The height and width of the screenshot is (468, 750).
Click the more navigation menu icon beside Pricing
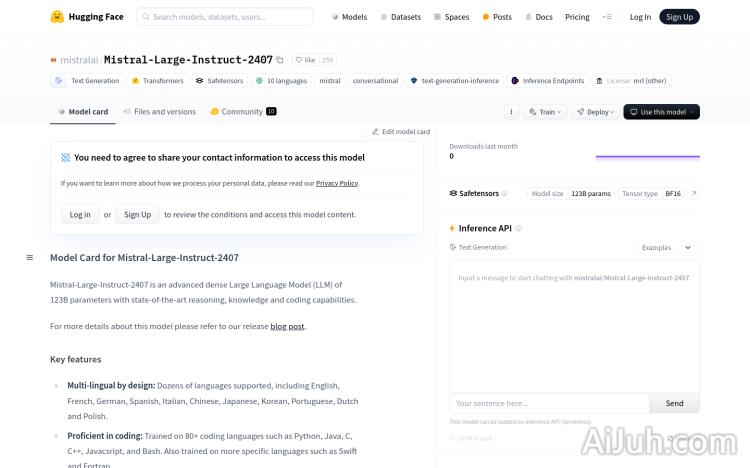click(x=607, y=17)
